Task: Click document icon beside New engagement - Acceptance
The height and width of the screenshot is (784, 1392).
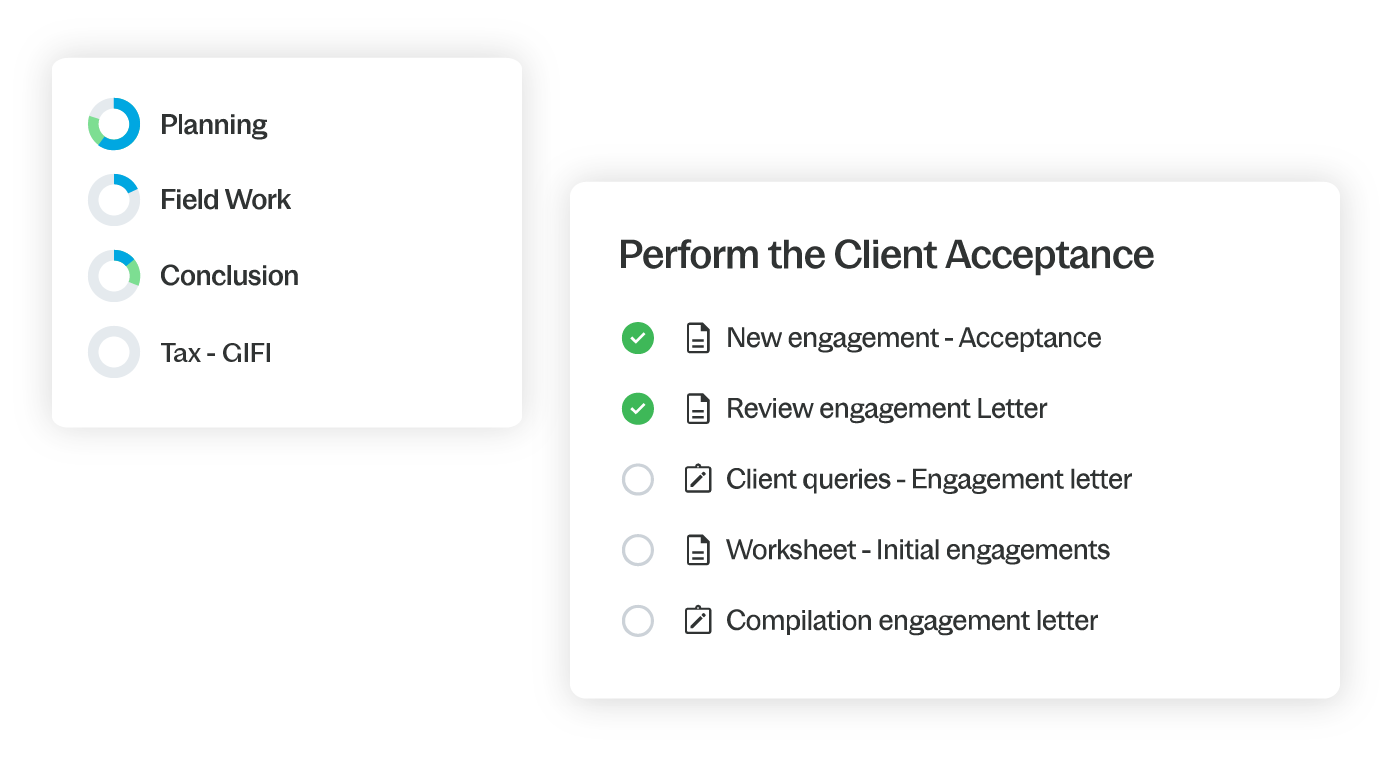Action: [697, 338]
